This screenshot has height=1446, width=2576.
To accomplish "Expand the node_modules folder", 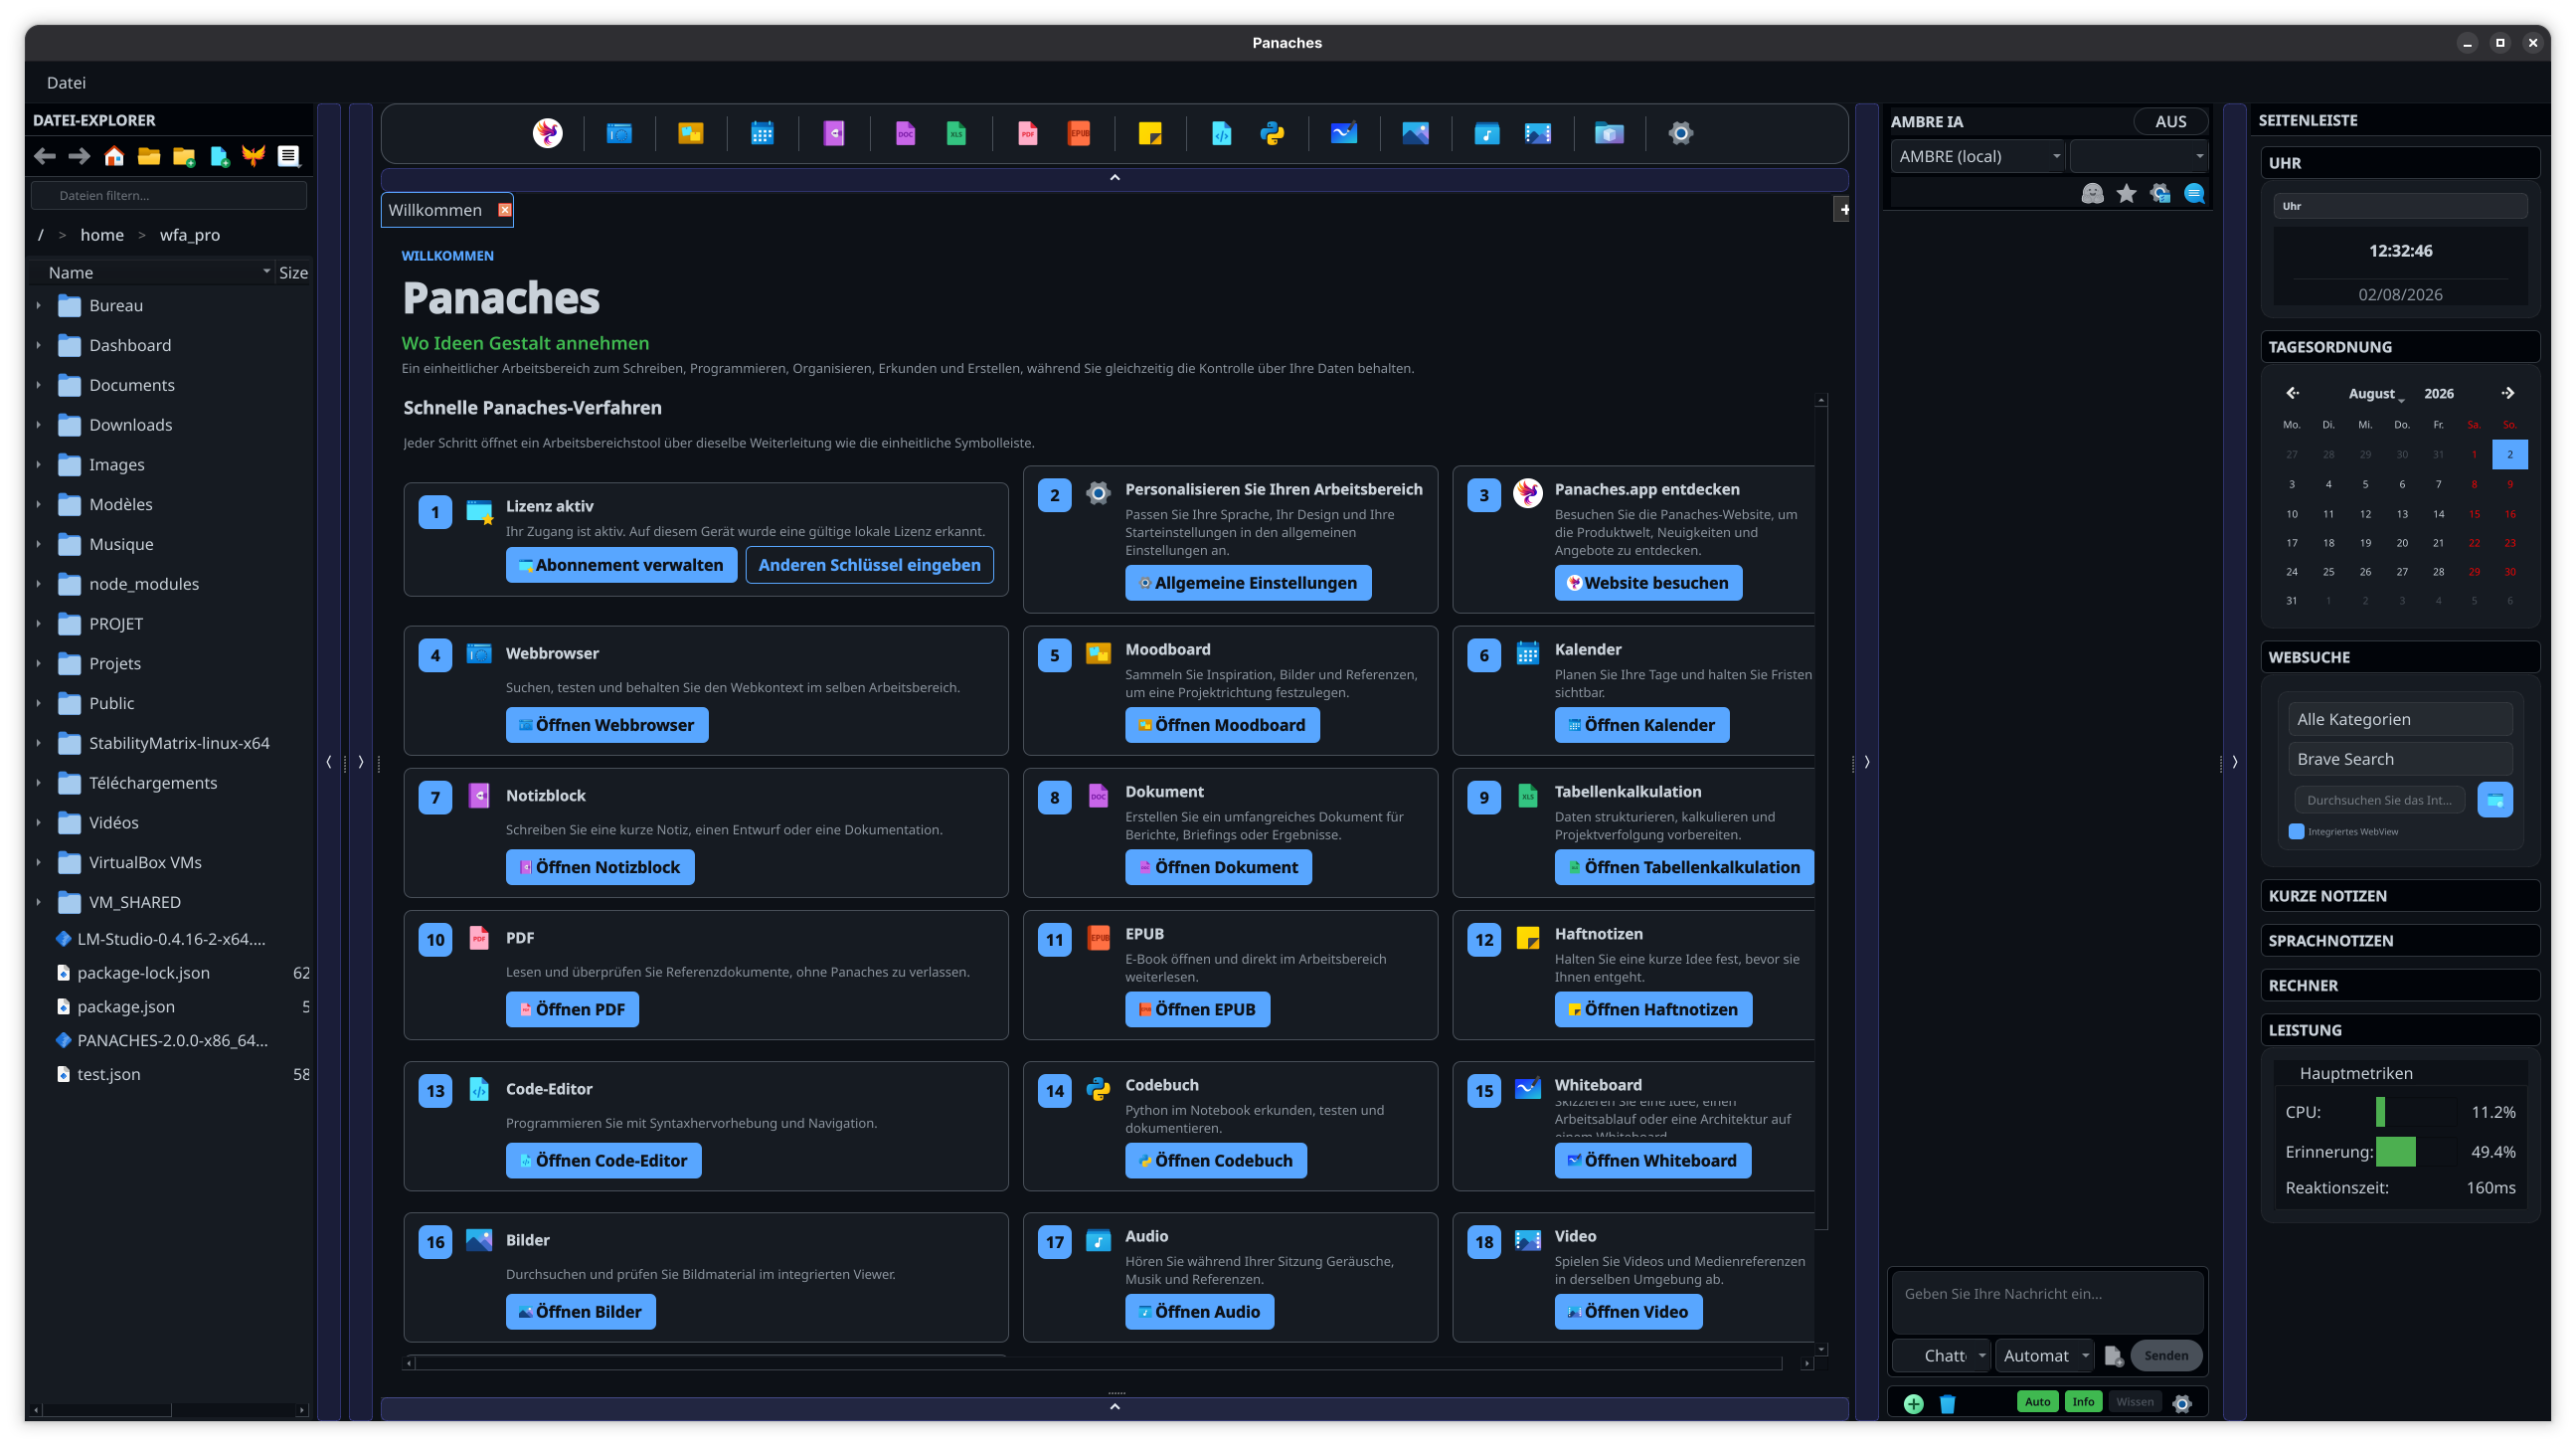I will [x=39, y=584].
